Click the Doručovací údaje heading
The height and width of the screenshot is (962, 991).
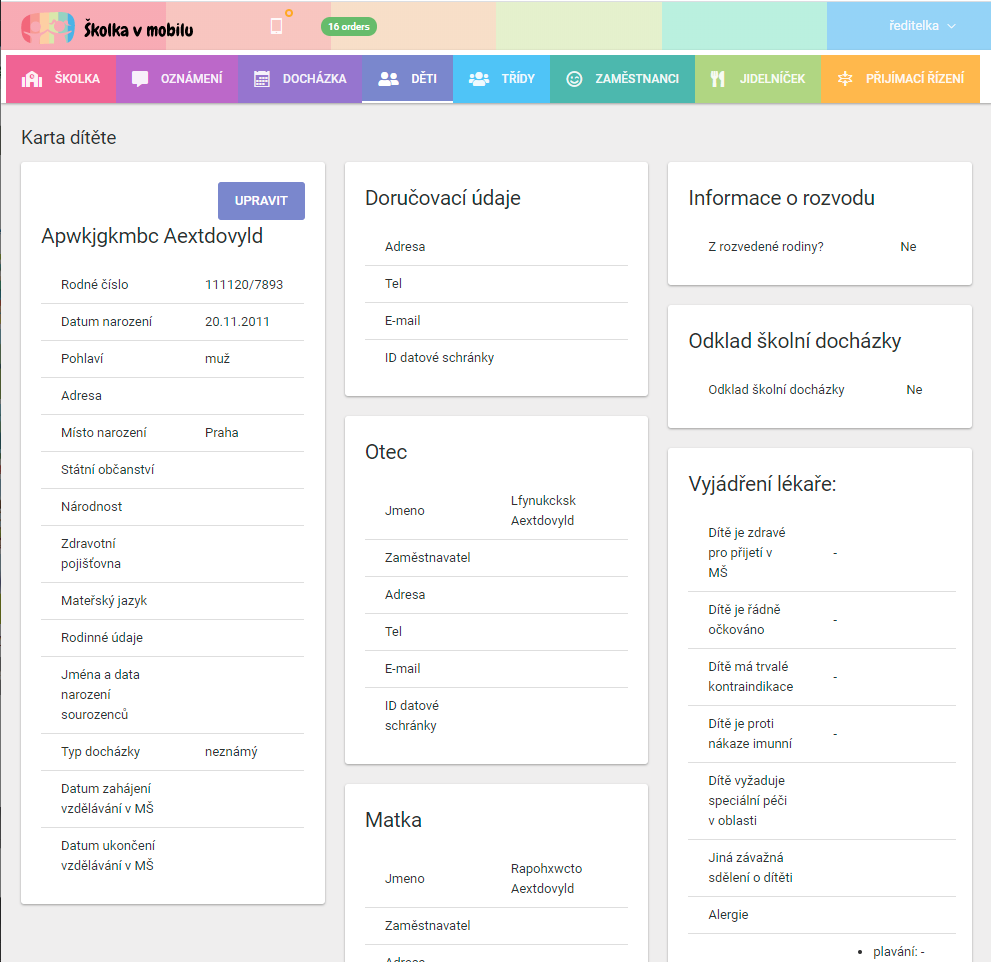pos(443,198)
